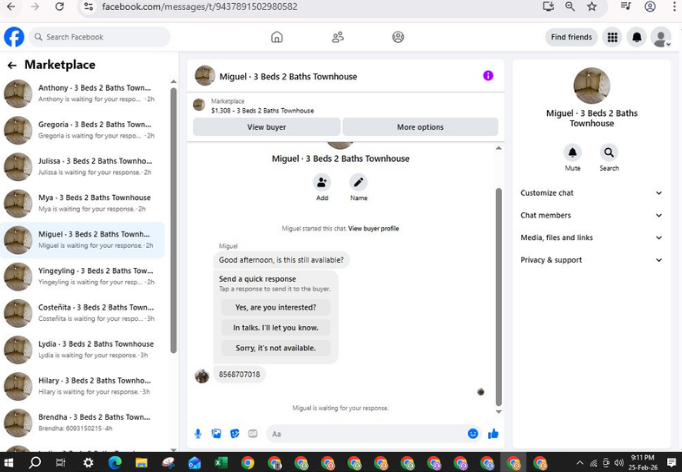Open Yingeyling's townhouse conversation
The width and height of the screenshot is (682, 472).
83,277
